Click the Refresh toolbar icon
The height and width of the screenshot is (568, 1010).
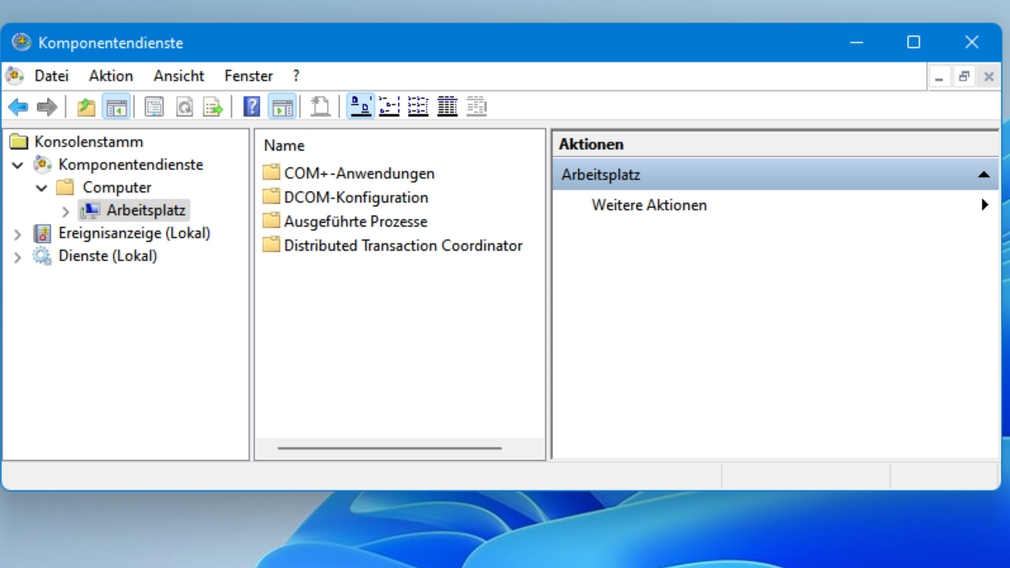[x=184, y=107]
